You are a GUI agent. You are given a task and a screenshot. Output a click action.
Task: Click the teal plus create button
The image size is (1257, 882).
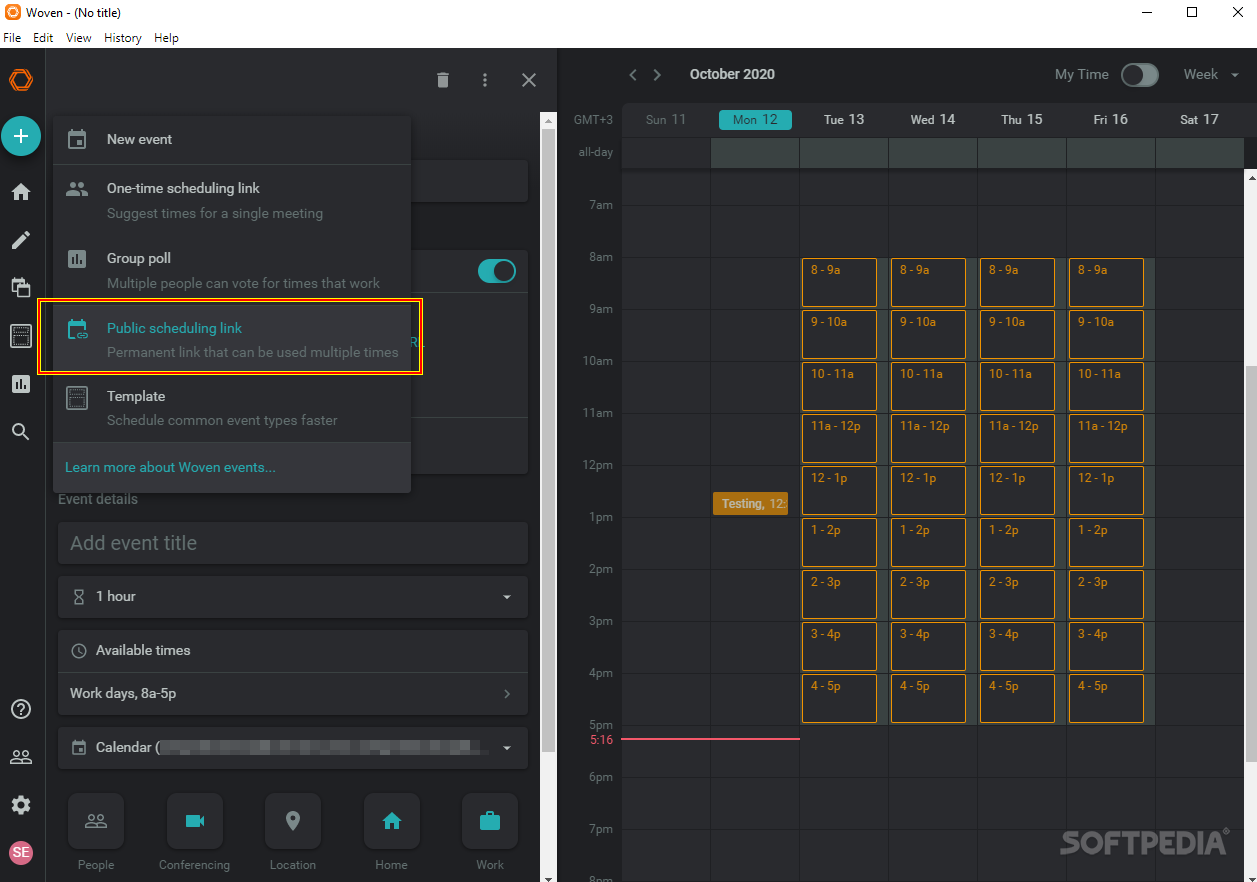click(21, 136)
